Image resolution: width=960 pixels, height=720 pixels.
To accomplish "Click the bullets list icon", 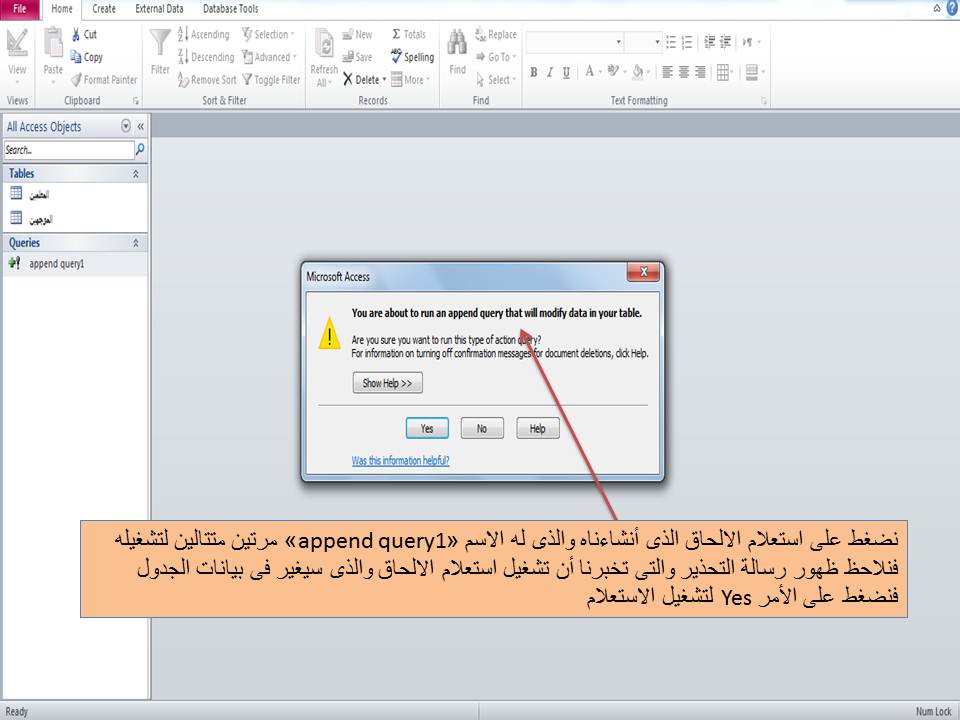I will click(x=671, y=42).
